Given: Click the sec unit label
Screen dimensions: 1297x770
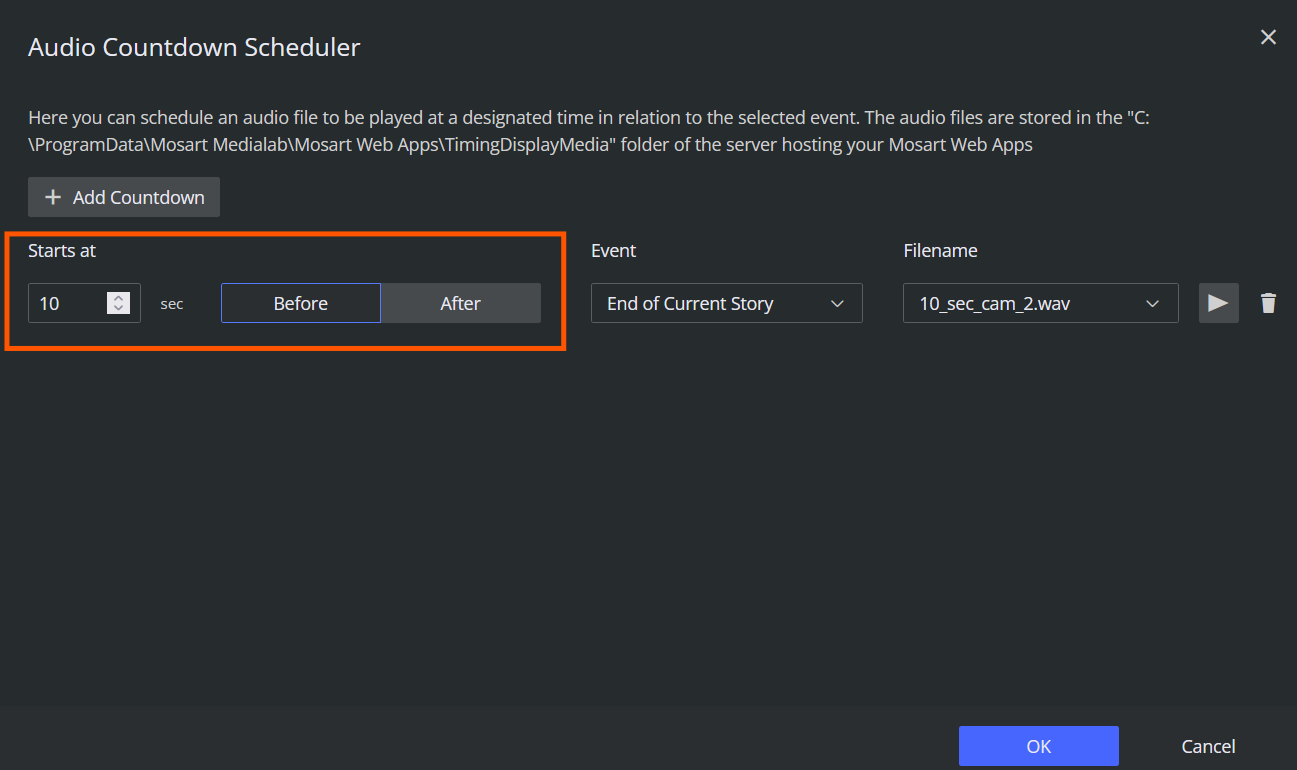Looking at the screenshot, I should (172, 304).
